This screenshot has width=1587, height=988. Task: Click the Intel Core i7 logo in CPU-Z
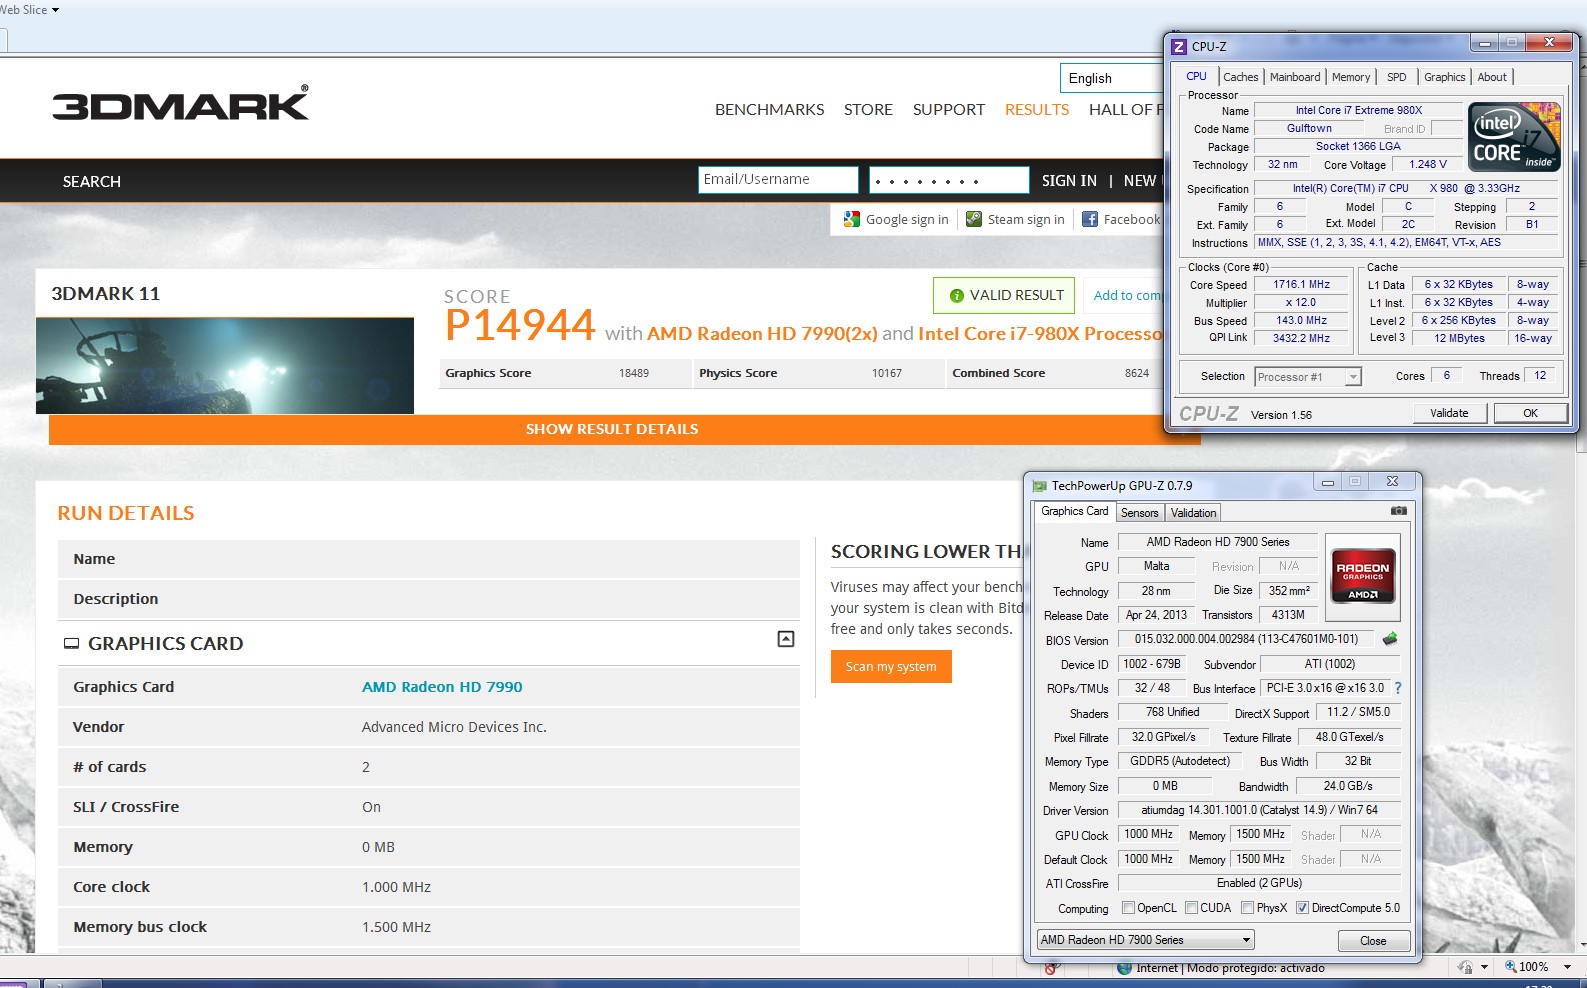[1514, 137]
